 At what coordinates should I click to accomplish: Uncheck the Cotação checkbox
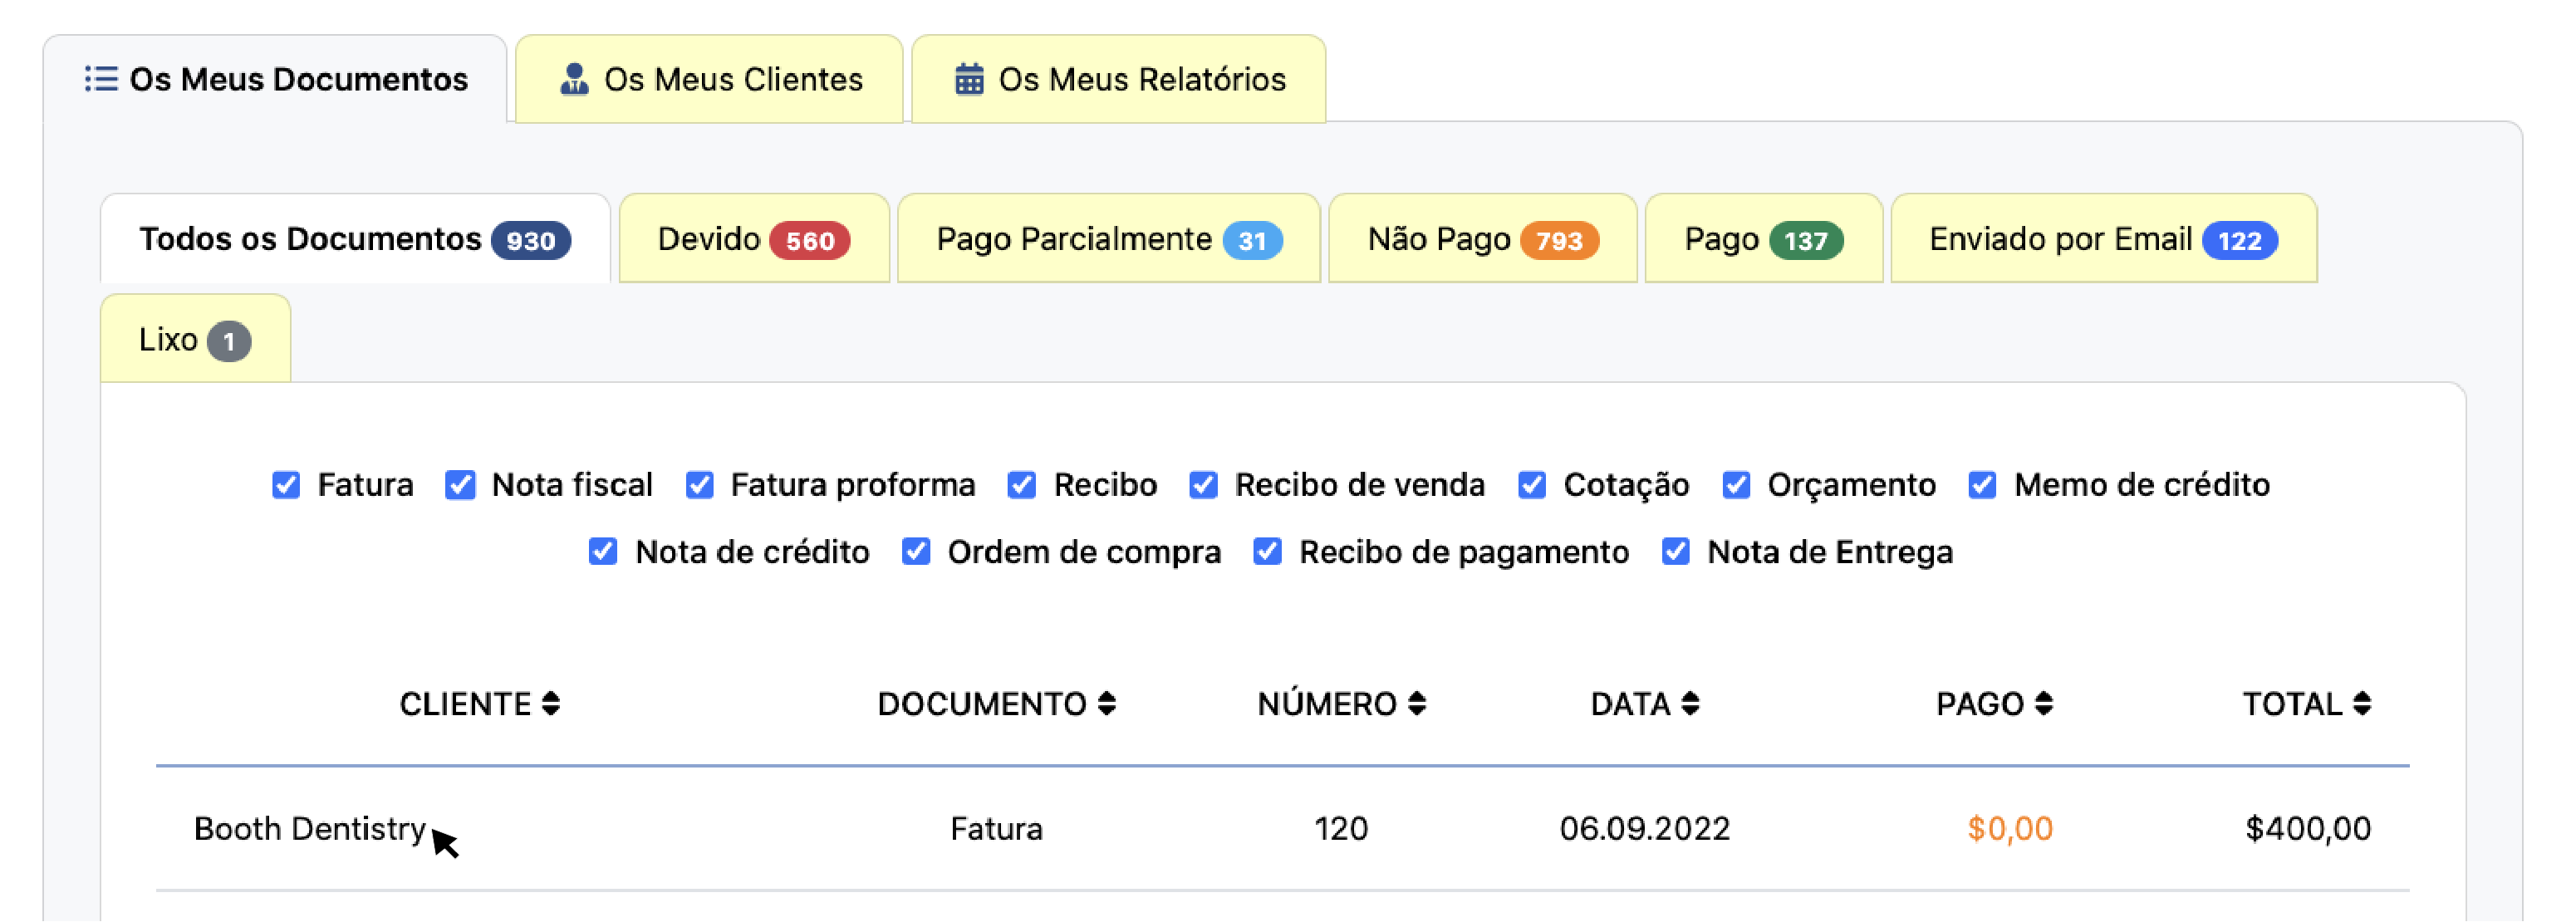pos(1532,485)
